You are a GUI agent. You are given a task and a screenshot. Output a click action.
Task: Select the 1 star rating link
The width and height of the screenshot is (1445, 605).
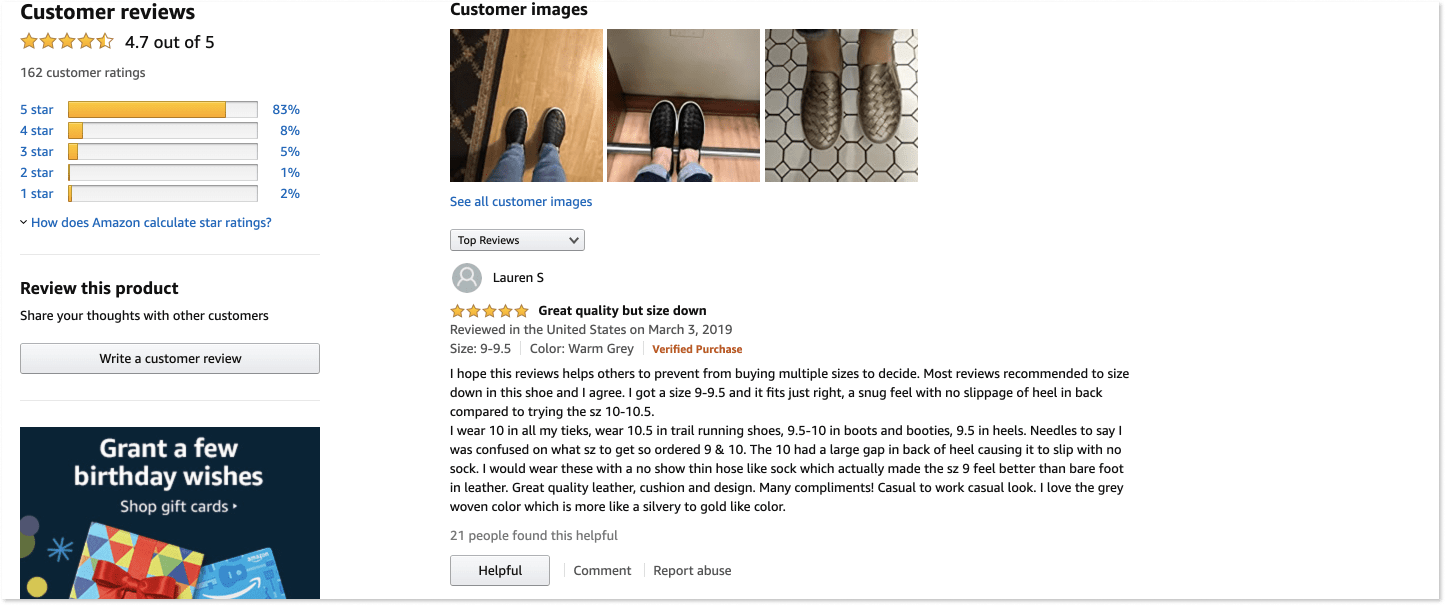(x=37, y=194)
